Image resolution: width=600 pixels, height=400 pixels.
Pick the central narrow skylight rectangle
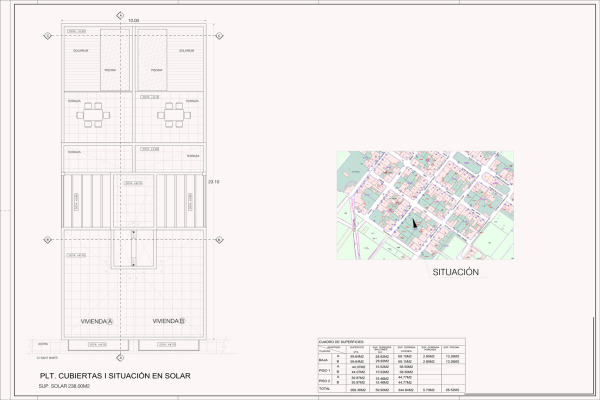click(132, 247)
